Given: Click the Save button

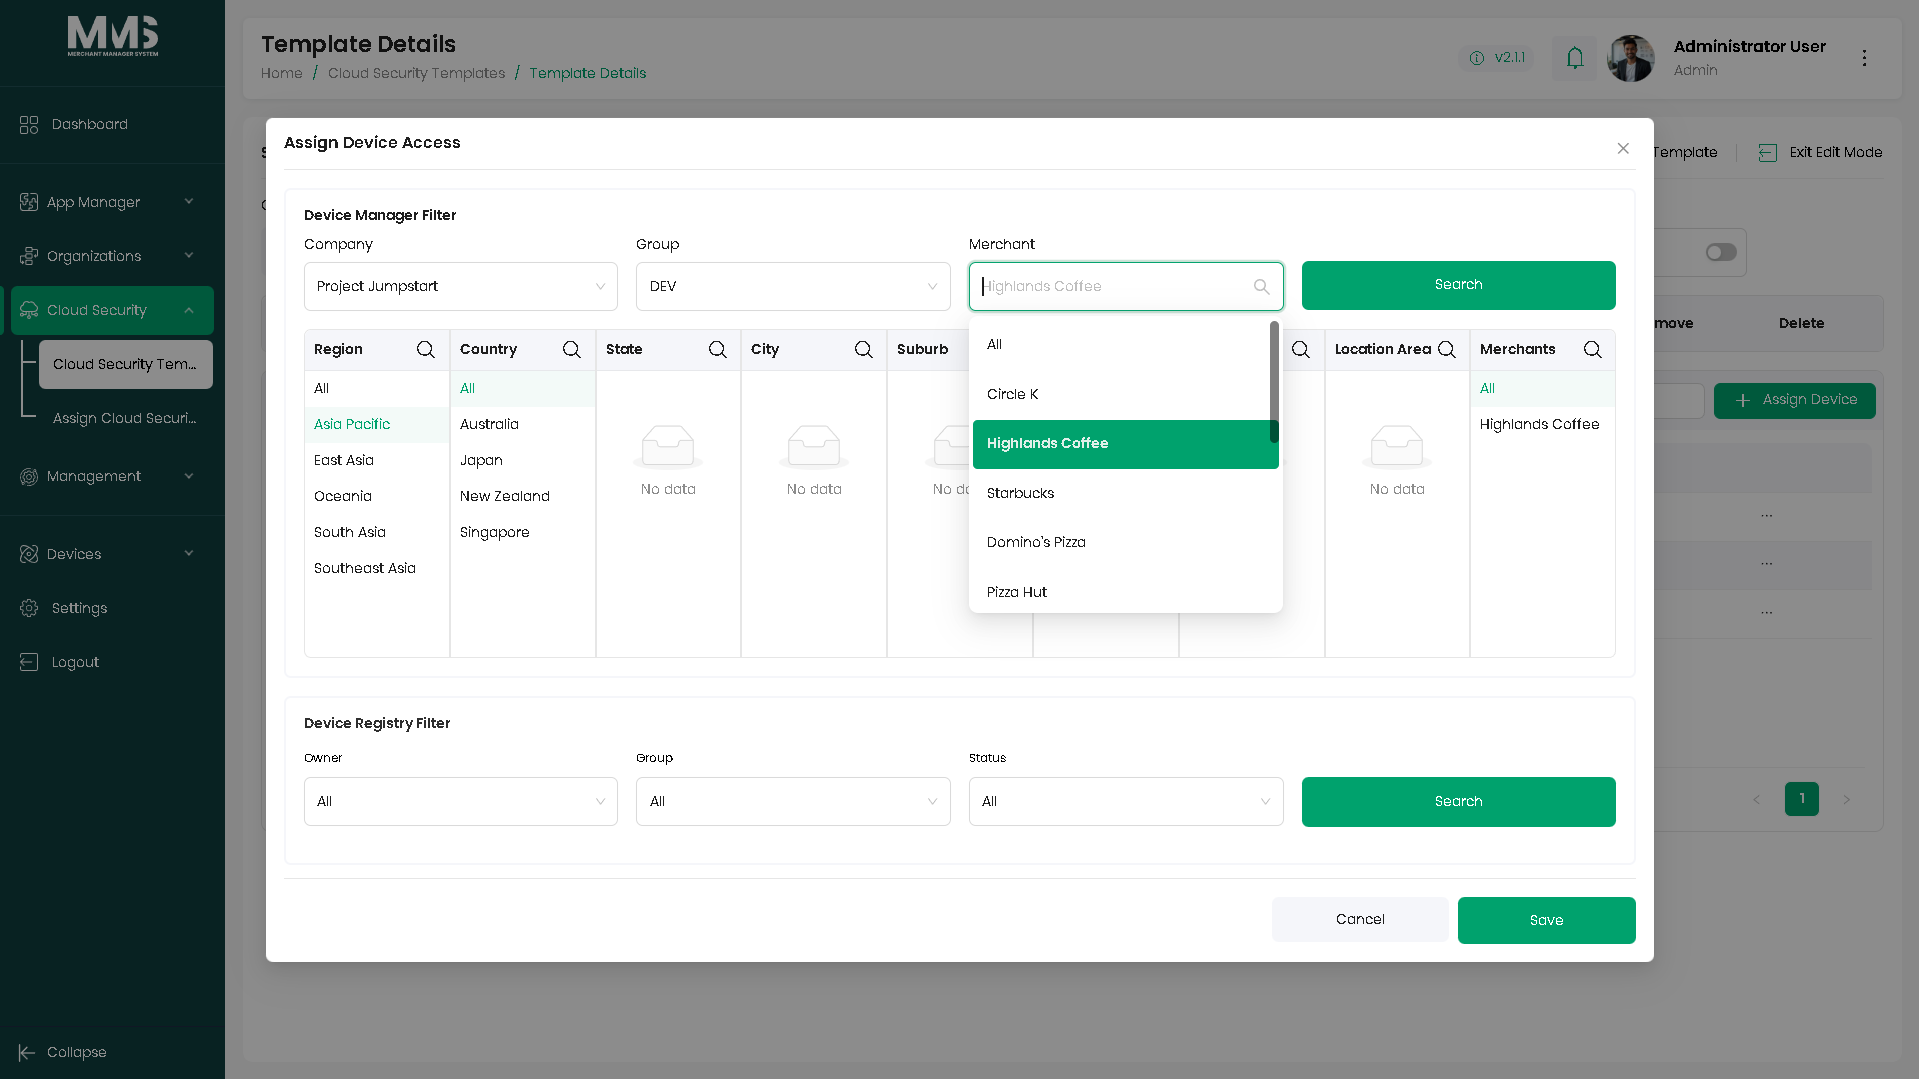Looking at the screenshot, I should pos(1546,921).
